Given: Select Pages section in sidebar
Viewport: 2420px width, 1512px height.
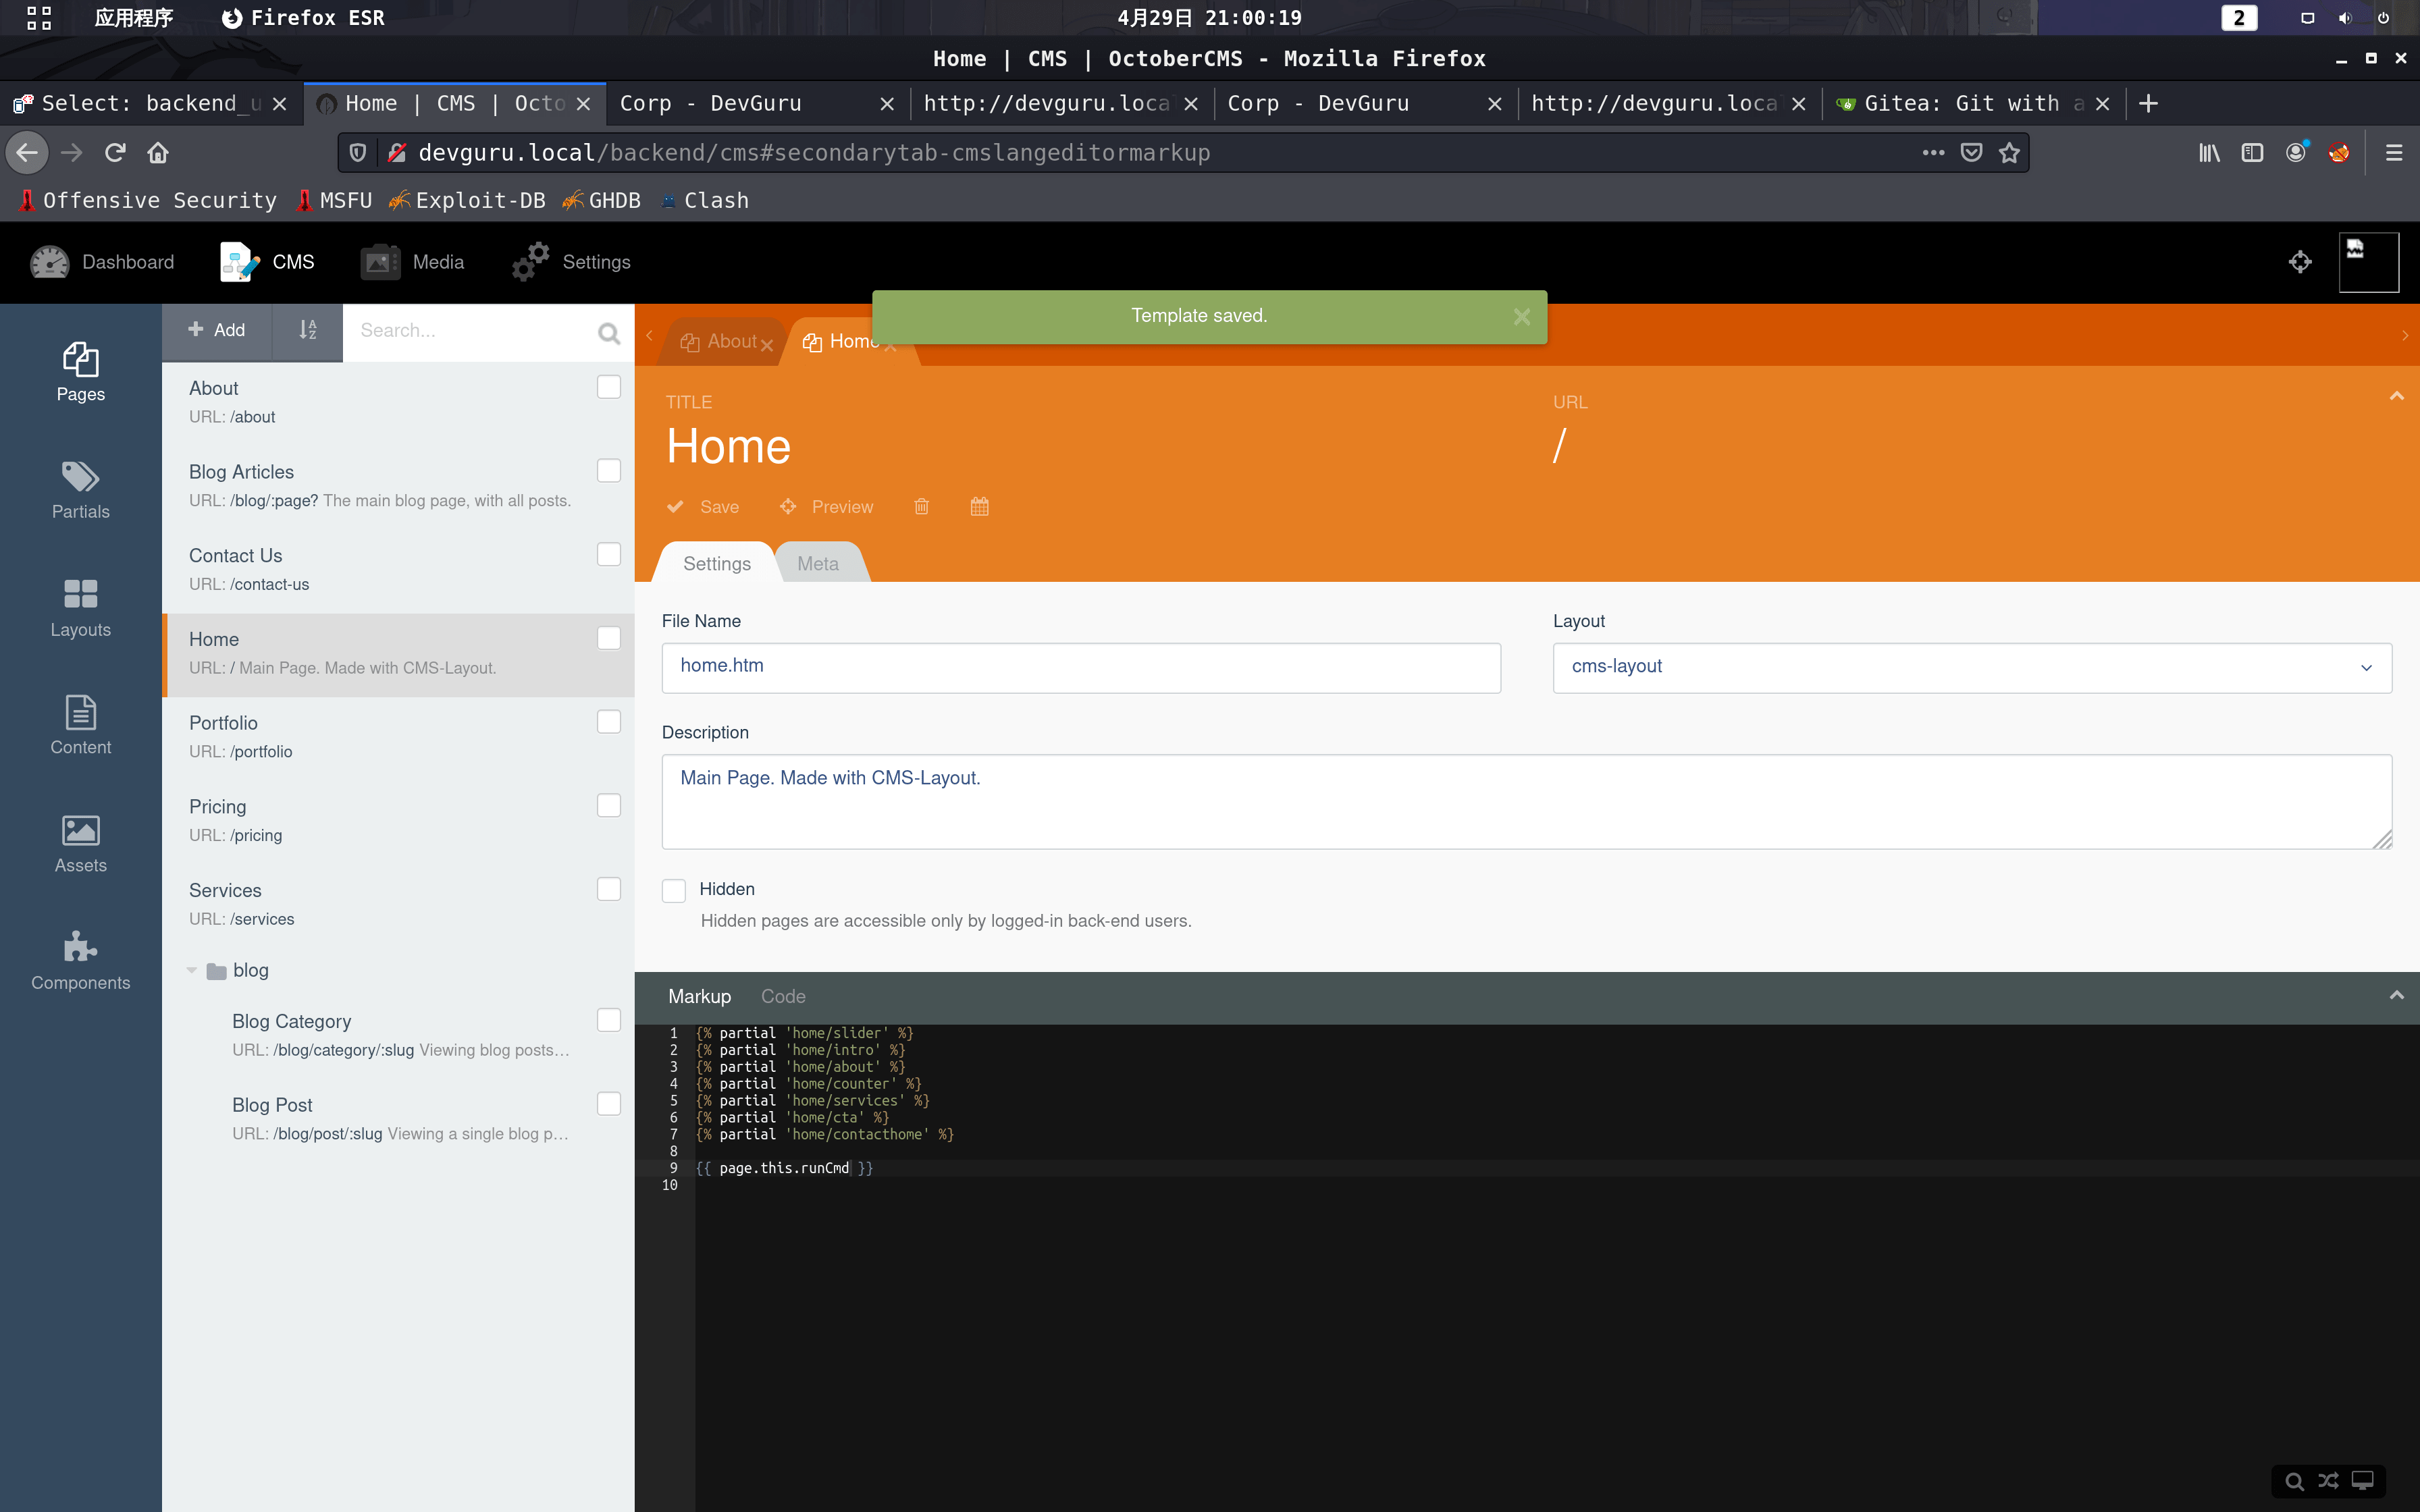Looking at the screenshot, I should (80, 373).
